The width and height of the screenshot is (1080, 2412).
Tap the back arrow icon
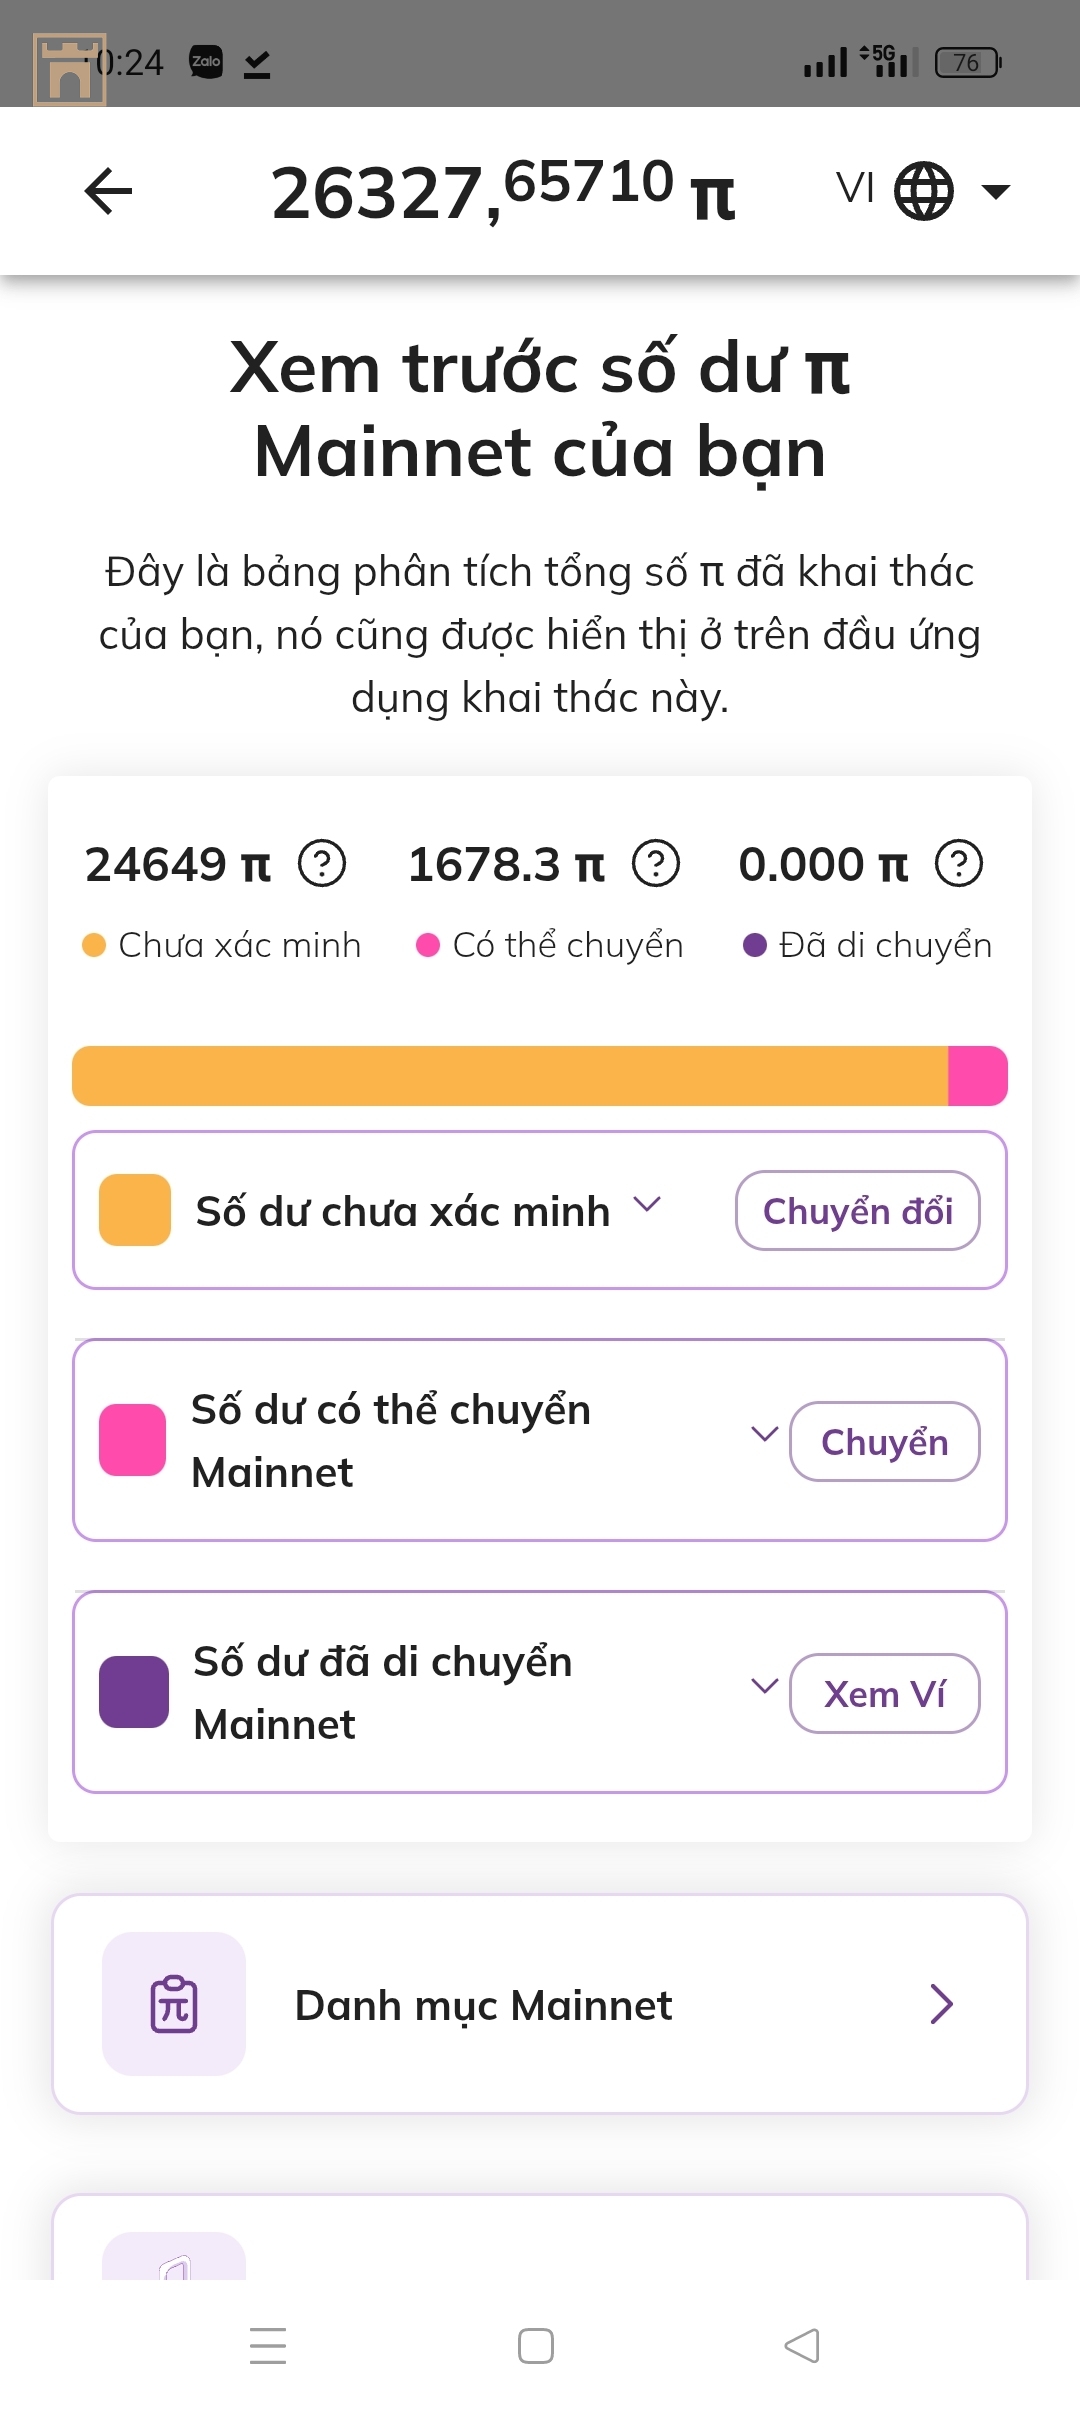[x=108, y=191]
